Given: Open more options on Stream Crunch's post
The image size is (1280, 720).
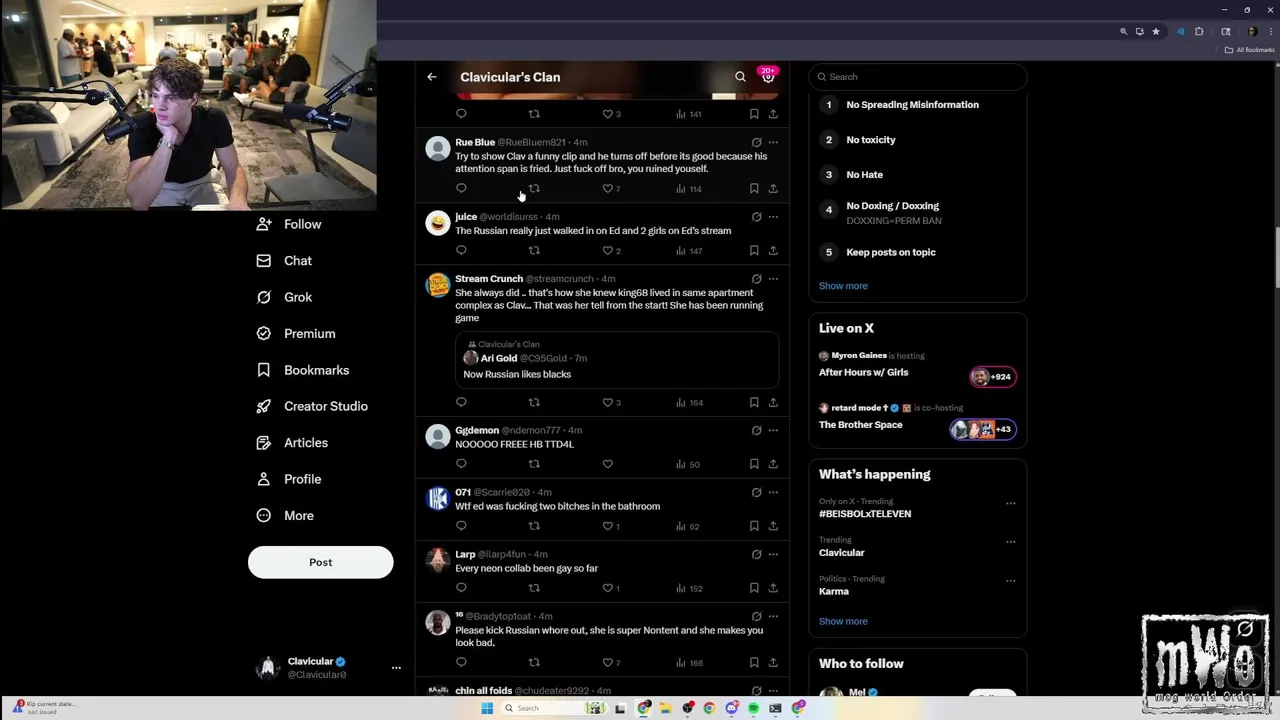Looking at the screenshot, I should coord(773,279).
